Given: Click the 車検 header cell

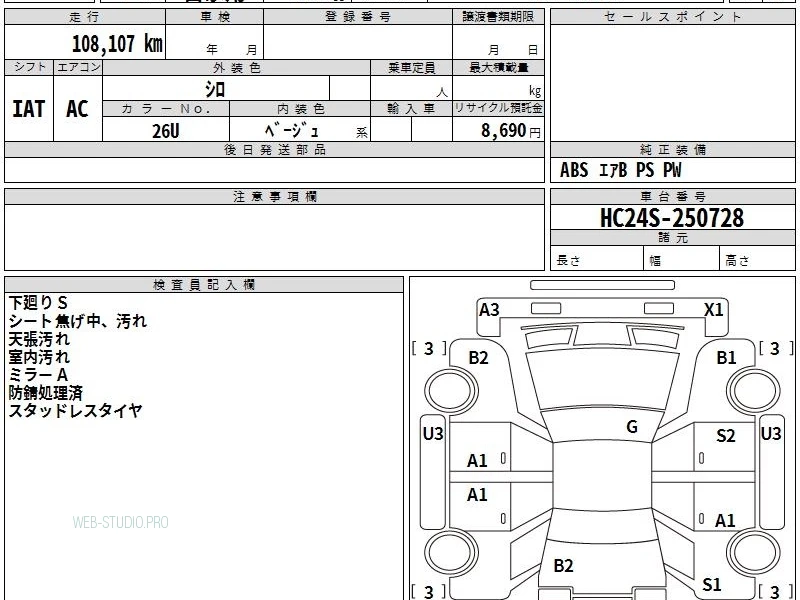Looking at the screenshot, I should click(215, 17).
